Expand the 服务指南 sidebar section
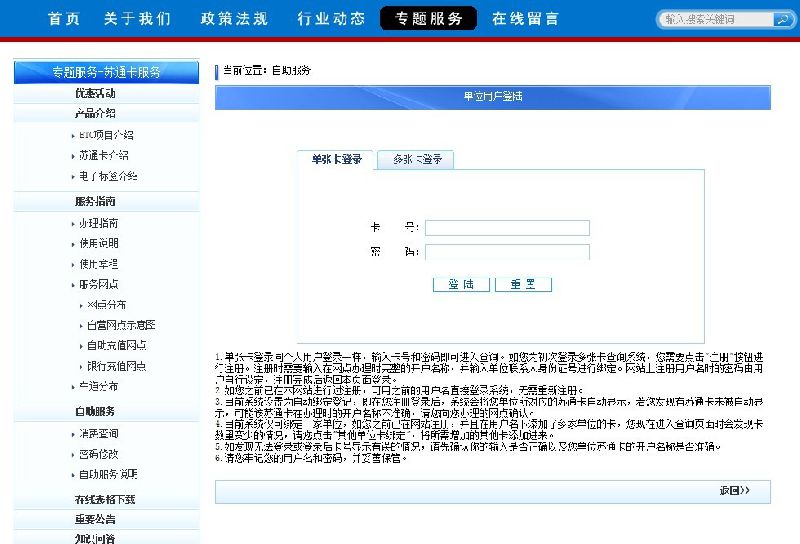Viewport: 800px width, 544px height. [95, 201]
